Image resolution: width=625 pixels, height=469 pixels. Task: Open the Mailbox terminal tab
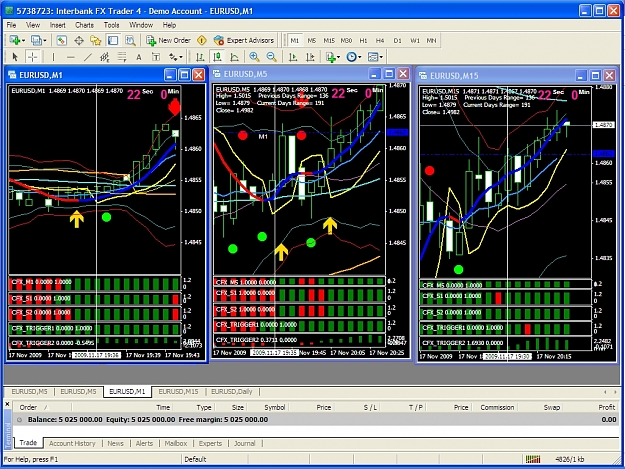(176, 443)
